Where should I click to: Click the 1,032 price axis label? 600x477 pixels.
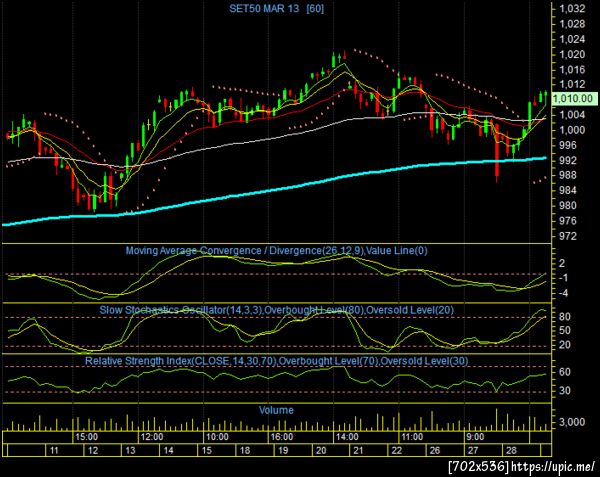[572, 8]
